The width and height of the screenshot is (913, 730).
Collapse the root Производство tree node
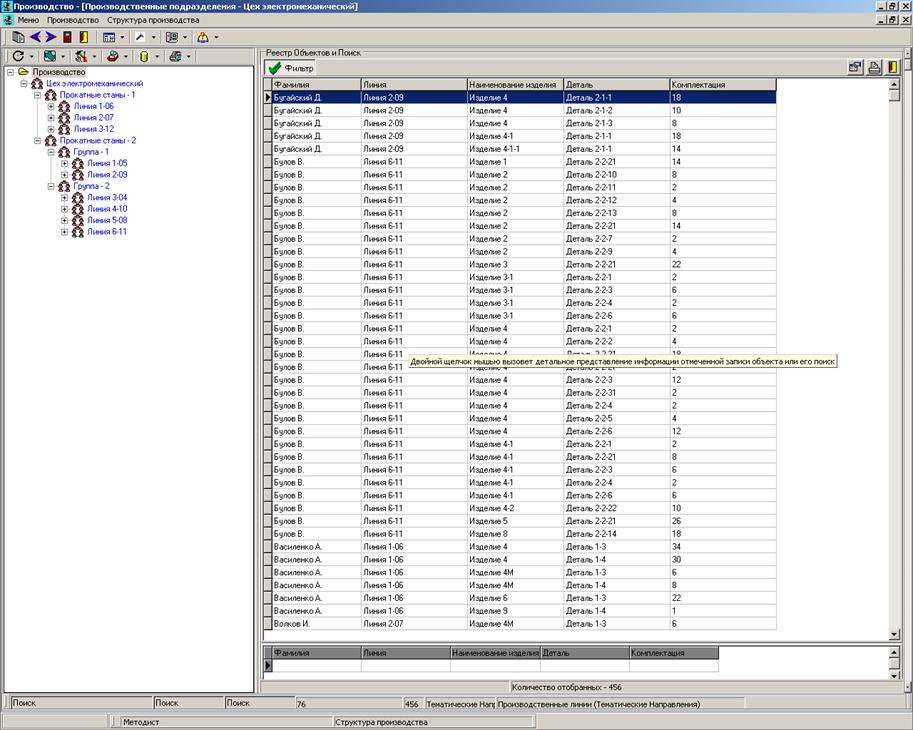[x=10, y=72]
